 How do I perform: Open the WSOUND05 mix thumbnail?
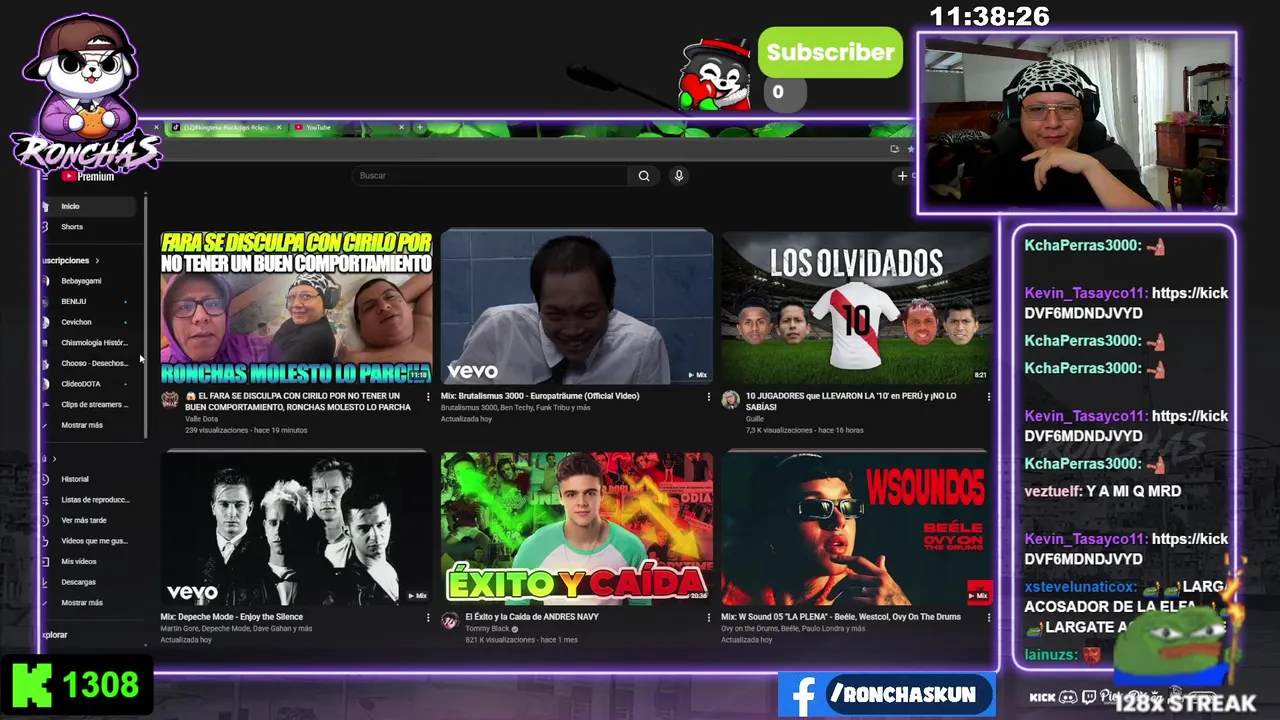(x=857, y=528)
